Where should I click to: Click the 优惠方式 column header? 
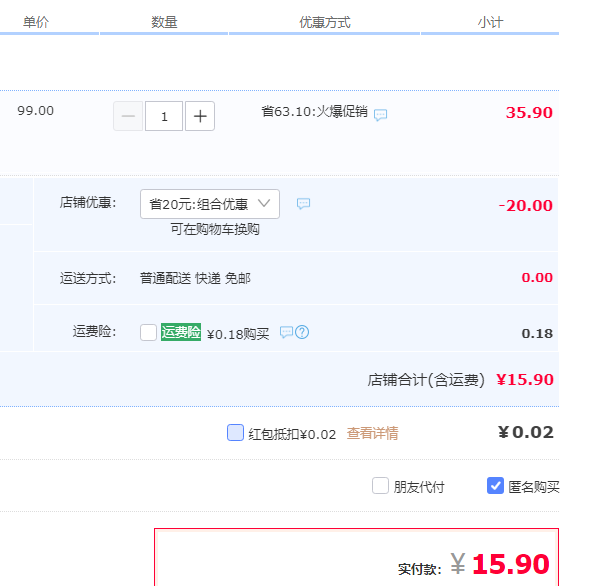pyautogui.click(x=325, y=22)
